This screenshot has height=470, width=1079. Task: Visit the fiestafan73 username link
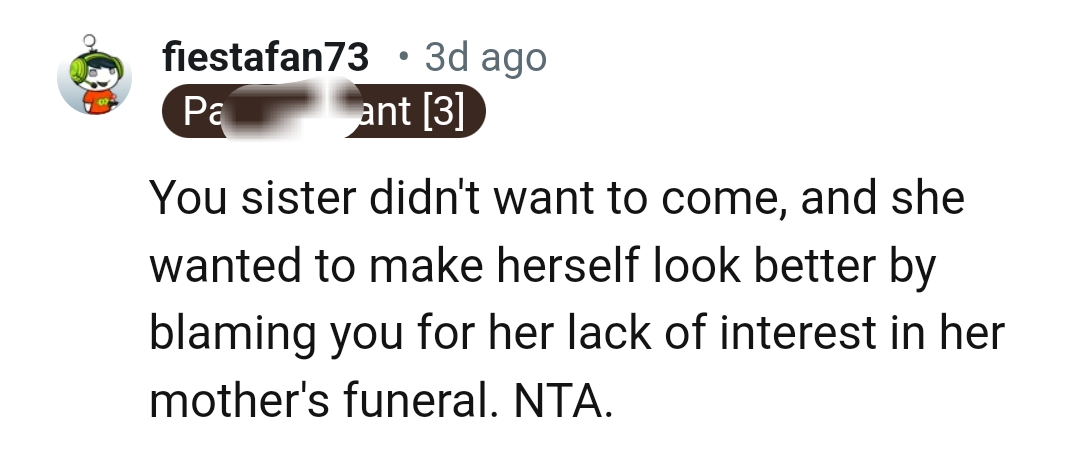tap(266, 56)
